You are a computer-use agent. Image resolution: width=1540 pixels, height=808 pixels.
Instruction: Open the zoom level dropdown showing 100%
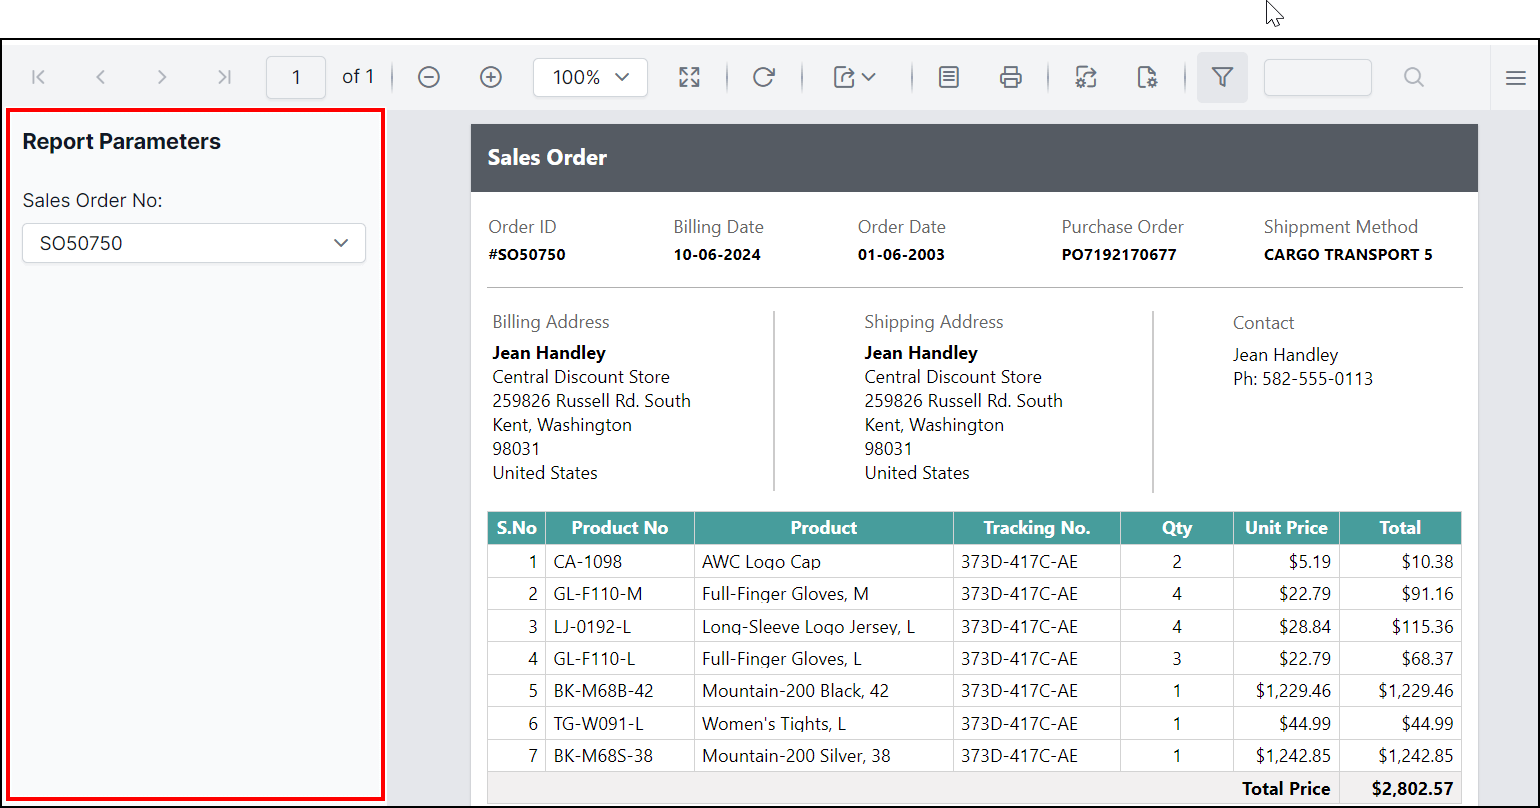590,77
